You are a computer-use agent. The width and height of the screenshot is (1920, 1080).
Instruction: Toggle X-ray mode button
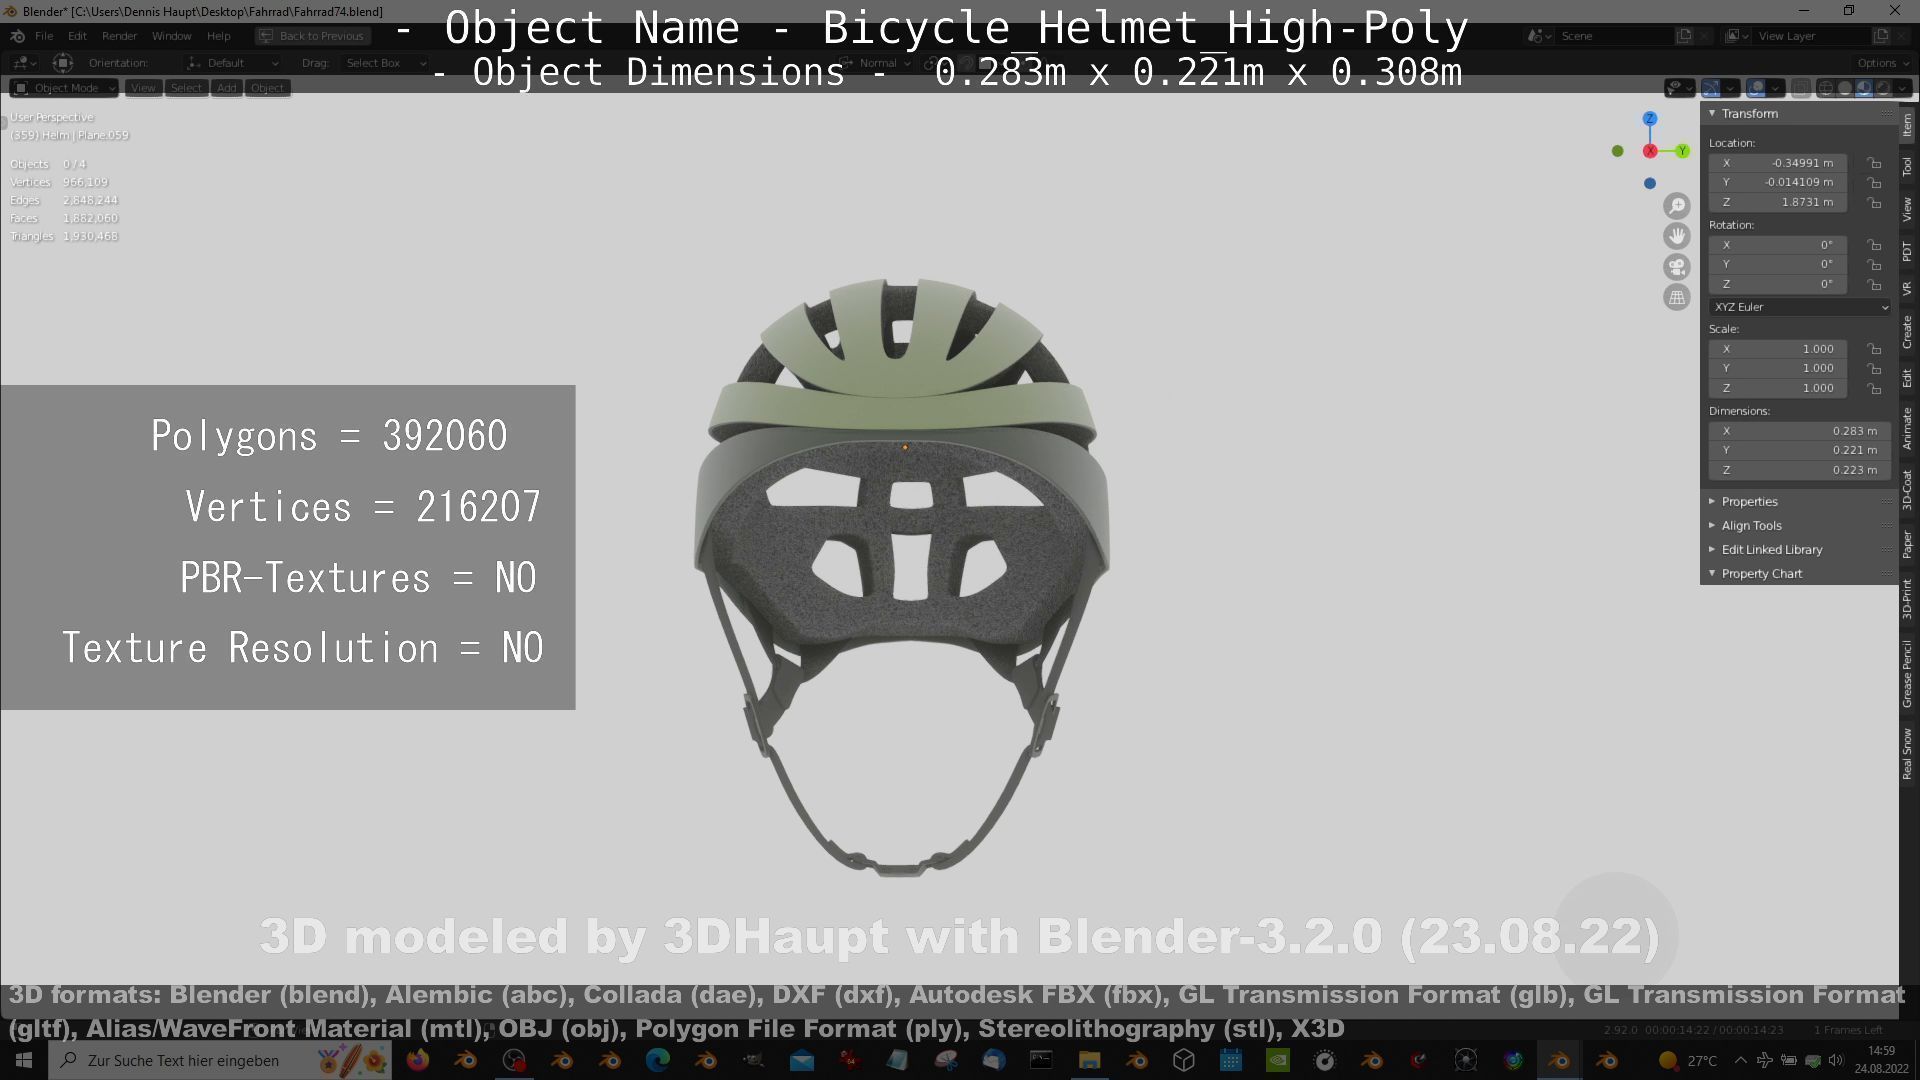point(1800,88)
